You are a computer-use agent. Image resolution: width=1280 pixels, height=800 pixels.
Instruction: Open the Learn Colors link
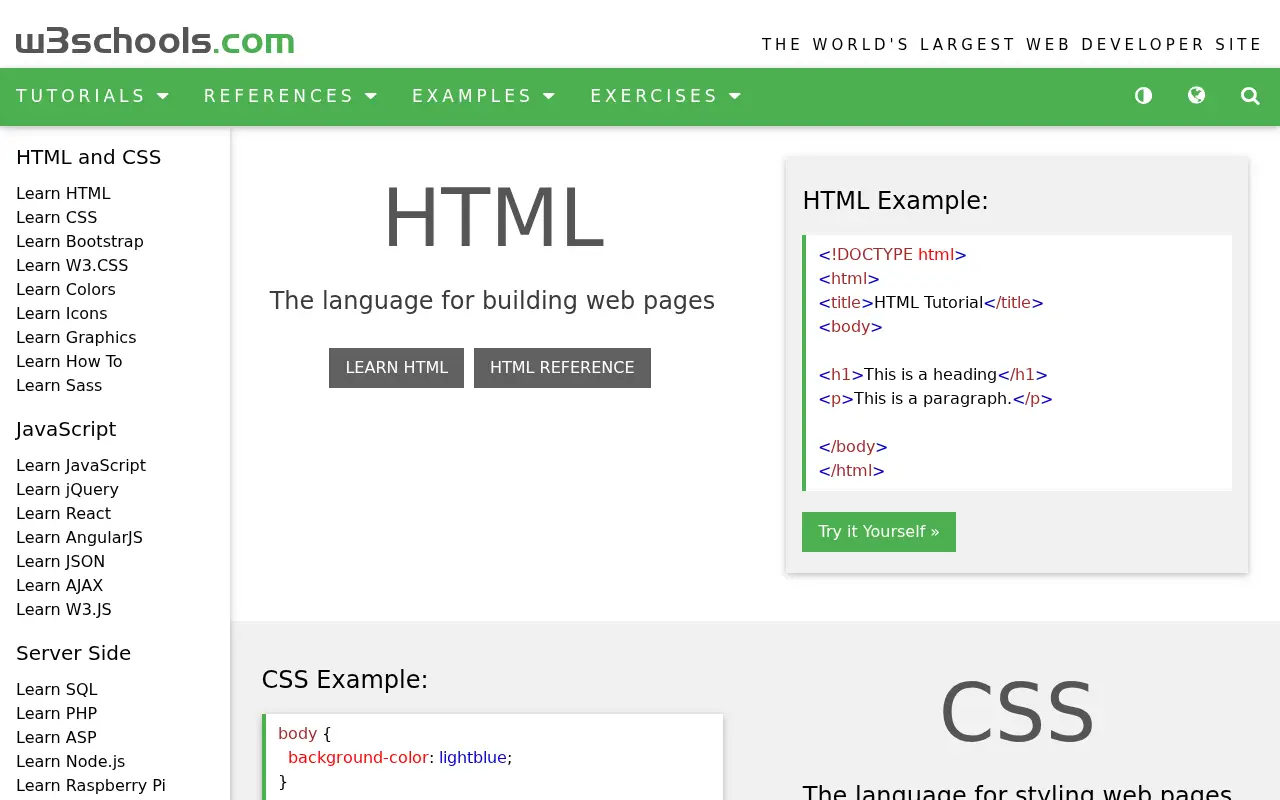coord(66,290)
